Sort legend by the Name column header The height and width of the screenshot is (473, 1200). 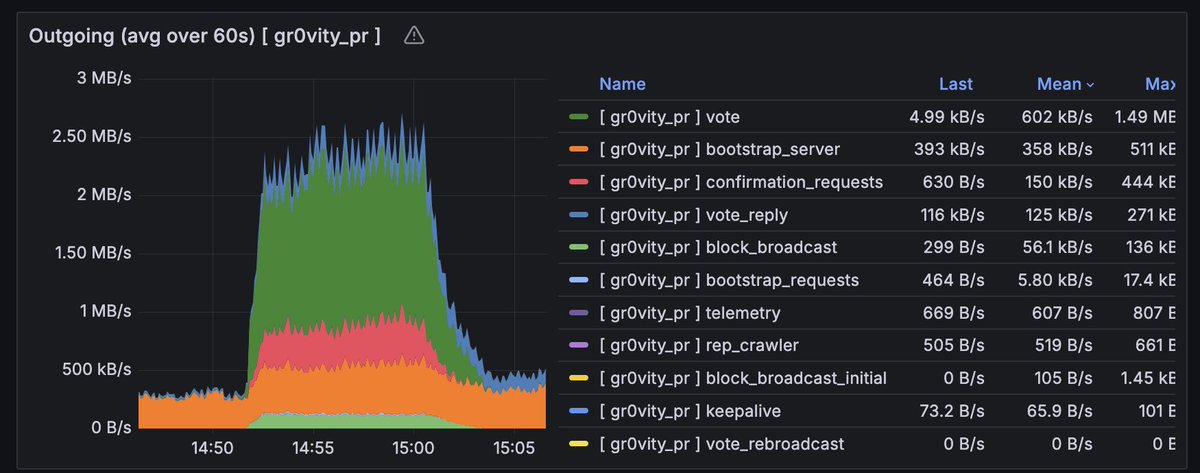622,84
